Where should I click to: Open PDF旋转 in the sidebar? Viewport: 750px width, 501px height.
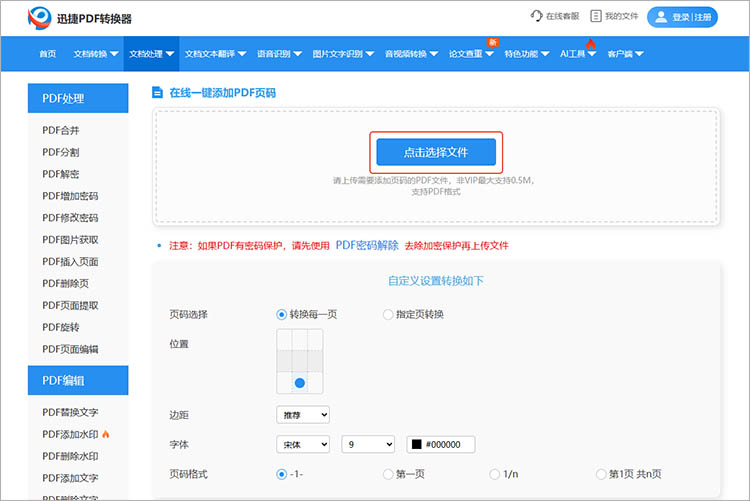click(61, 327)
